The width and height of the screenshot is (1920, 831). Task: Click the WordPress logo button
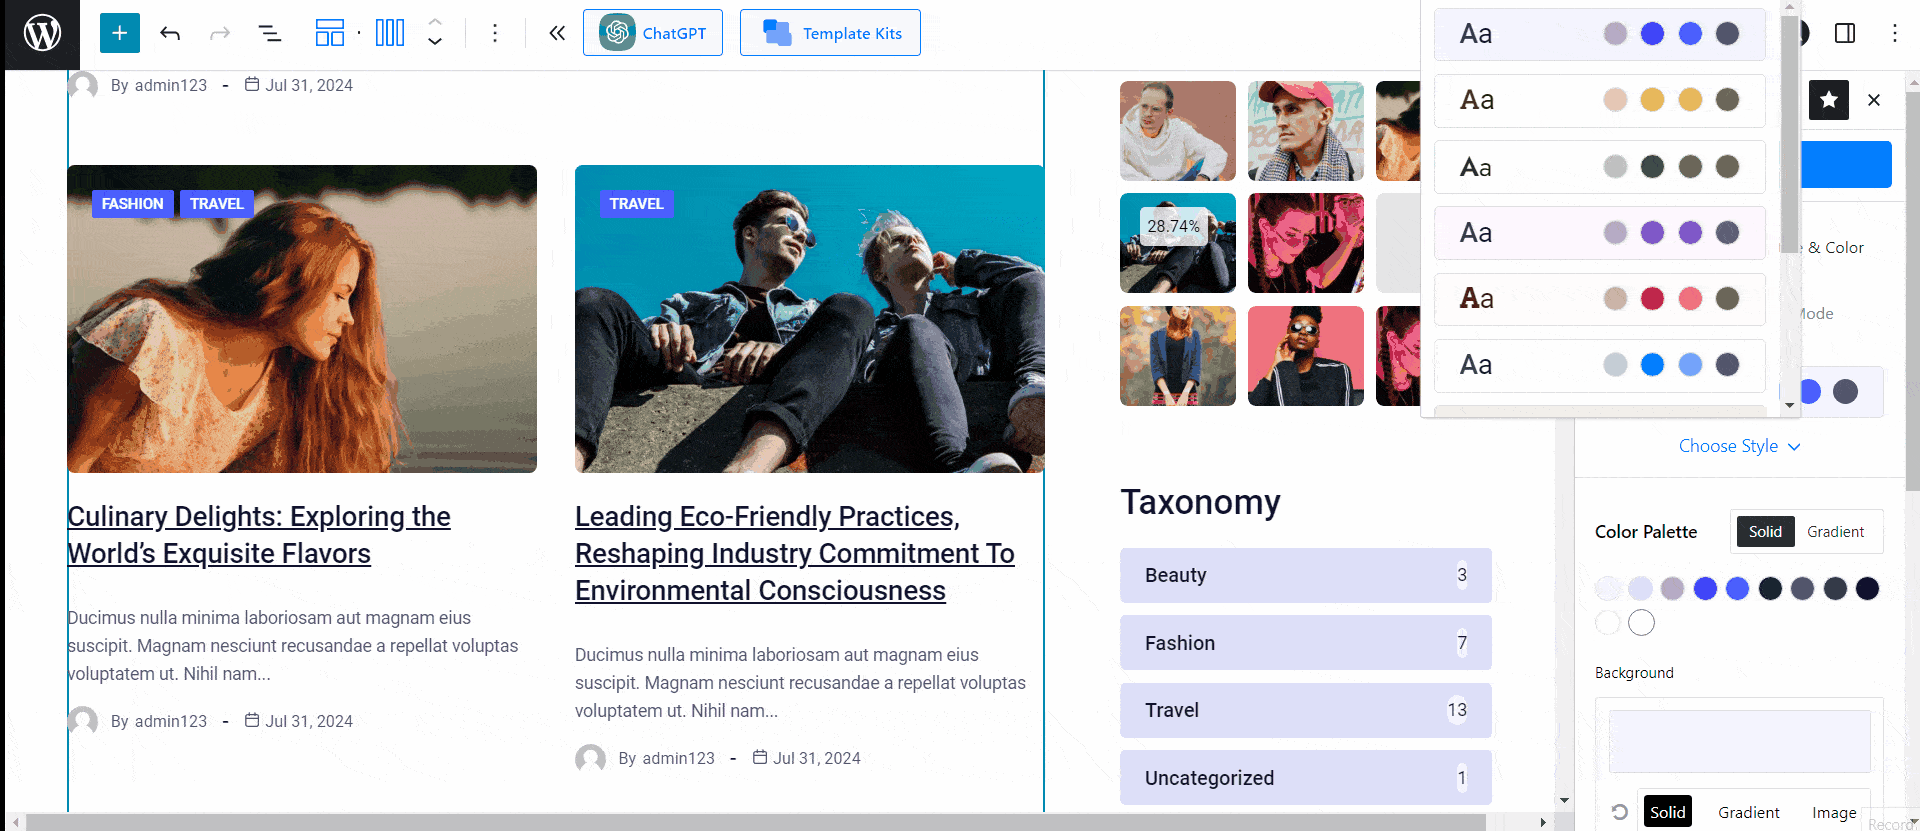(42, 33)
